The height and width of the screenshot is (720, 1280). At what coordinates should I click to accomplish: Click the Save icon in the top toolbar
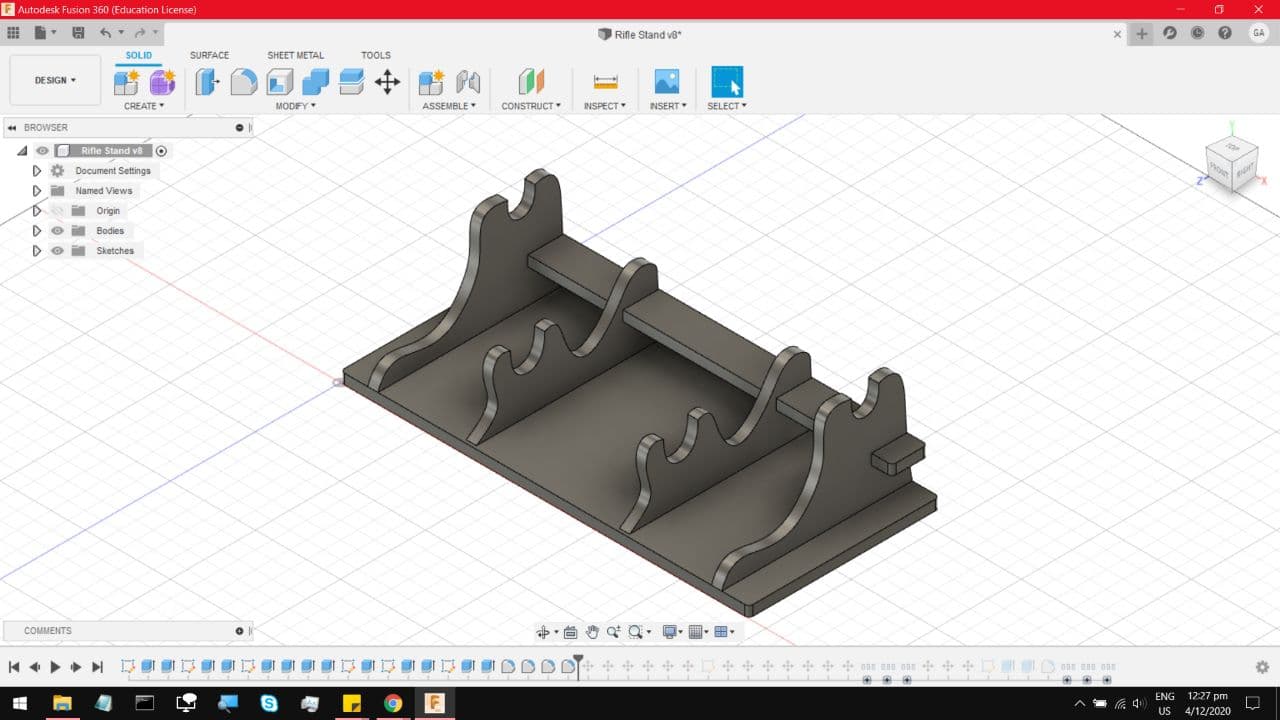[78, 33]
